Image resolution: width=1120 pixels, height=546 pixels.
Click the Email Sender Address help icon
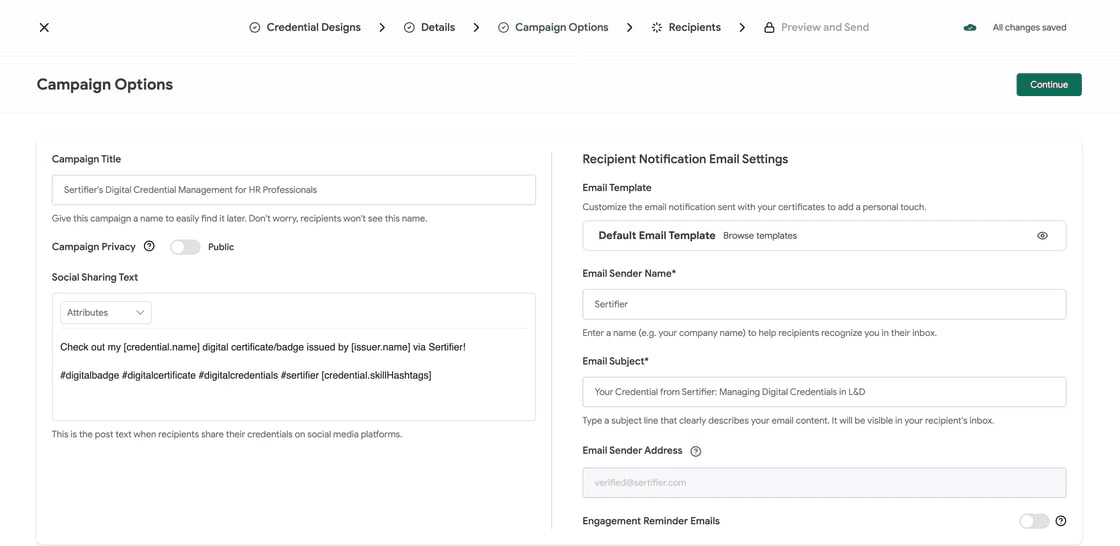click(696, 451)
